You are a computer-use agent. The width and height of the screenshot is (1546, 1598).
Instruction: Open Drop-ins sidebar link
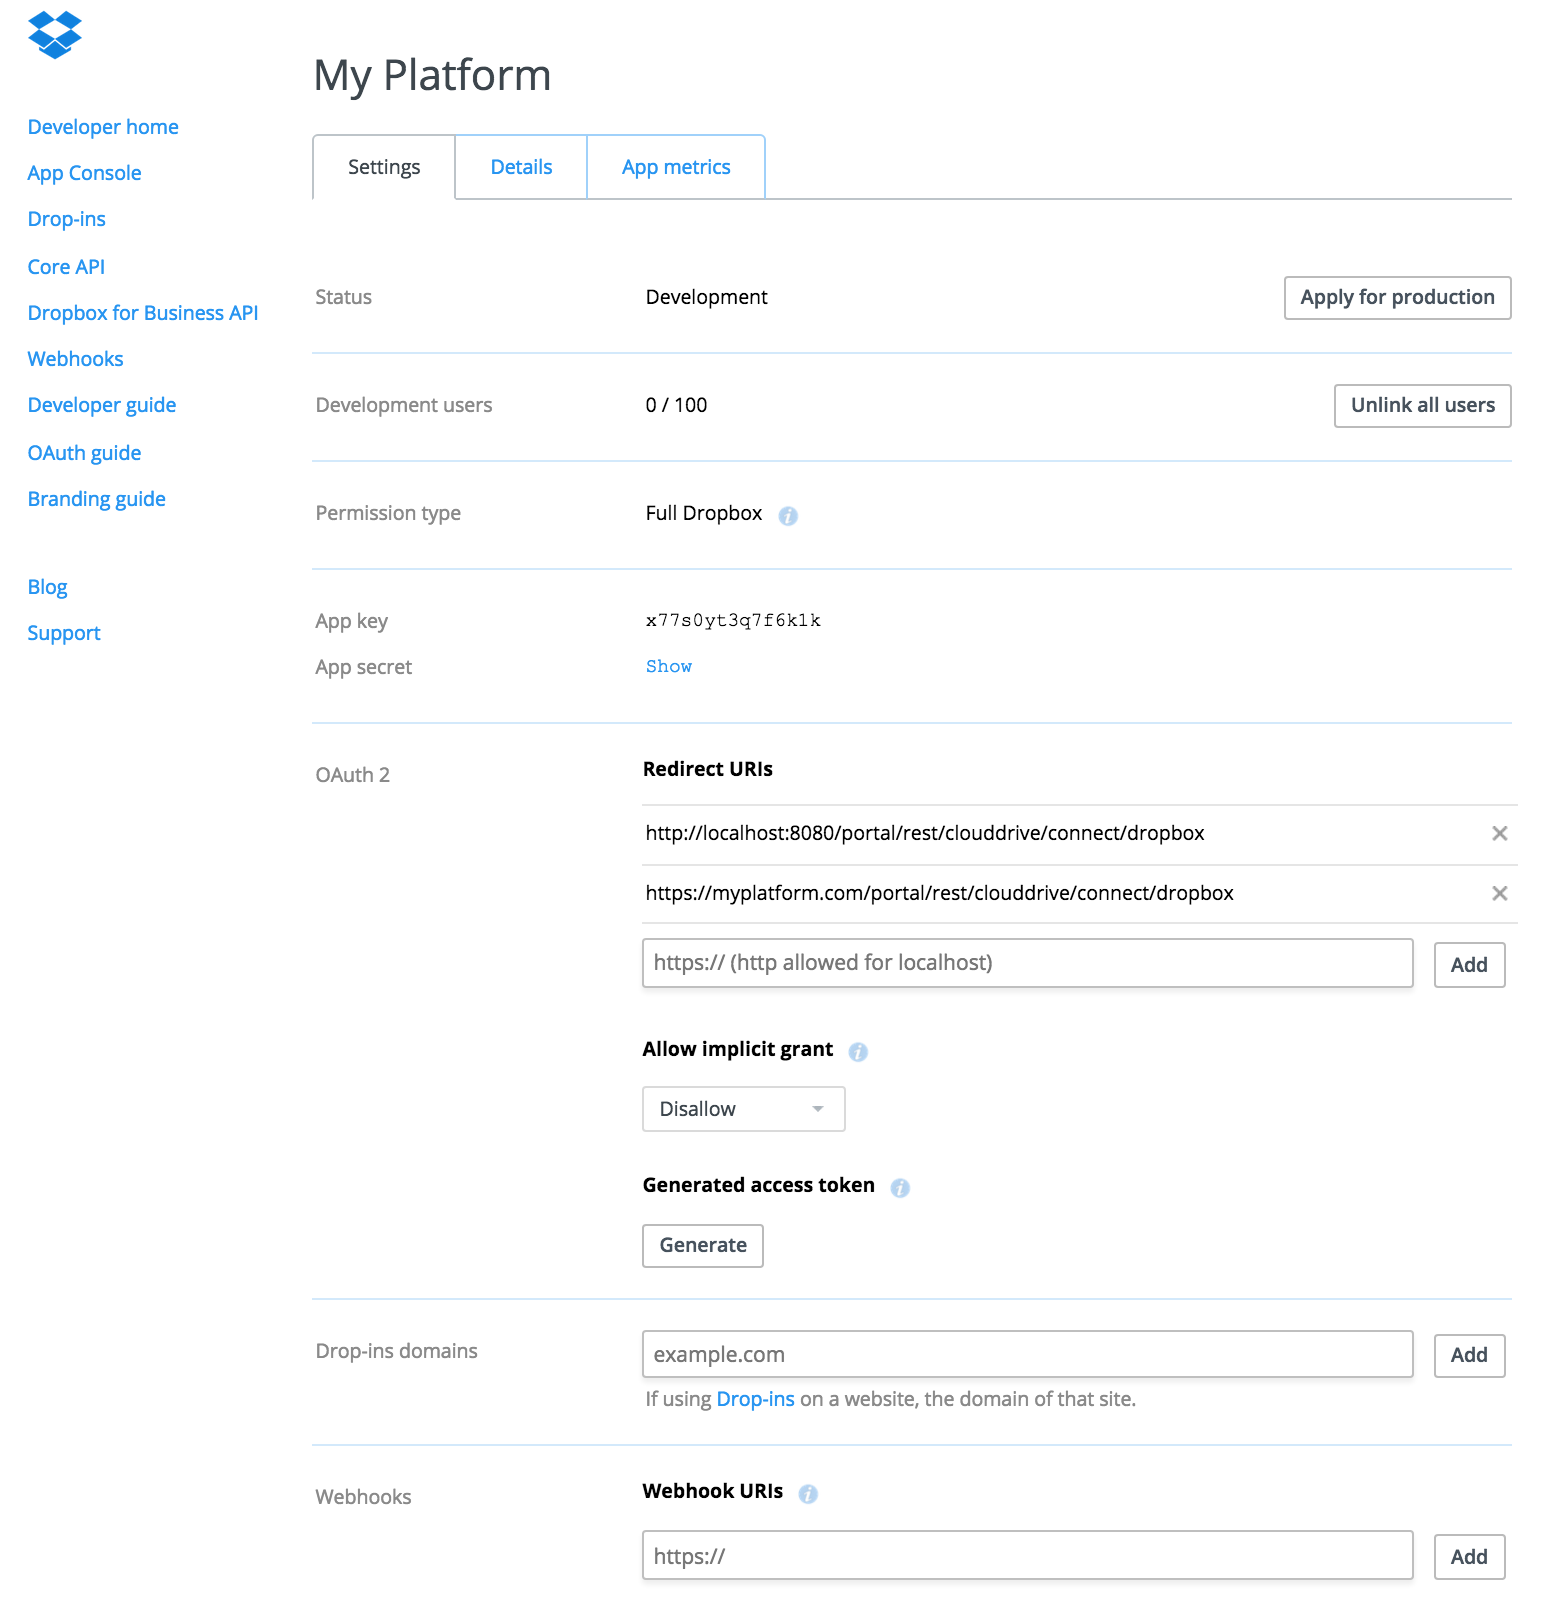[66, 219]
